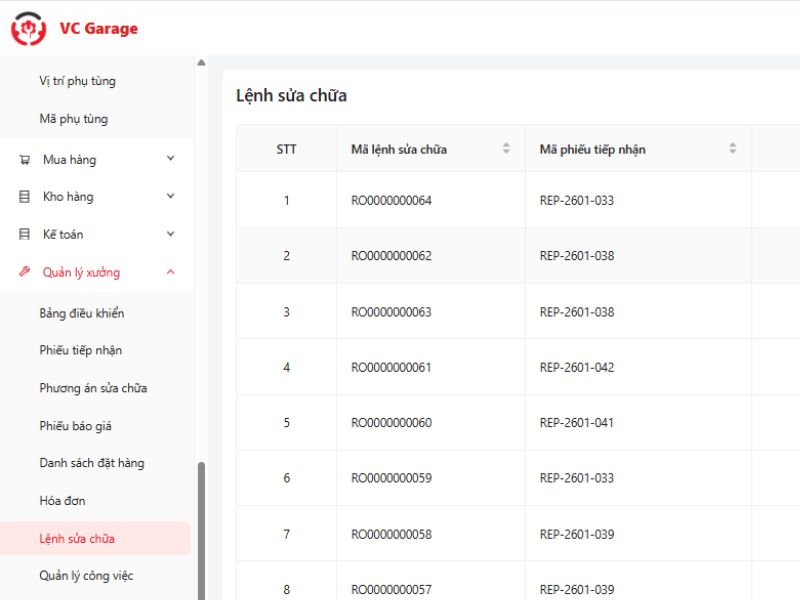Open Quản lý công việc page
800x600 pixels.
[x=86, y=576]
